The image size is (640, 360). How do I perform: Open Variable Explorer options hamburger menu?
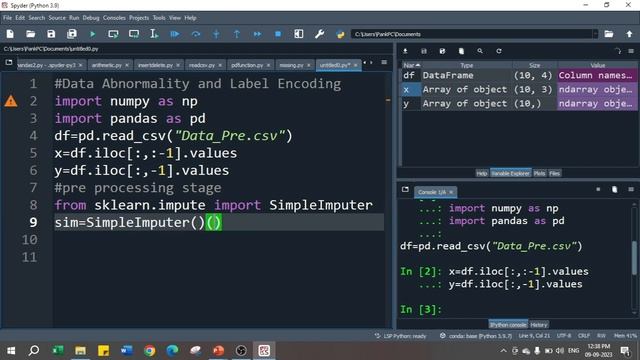click(631, 51)
